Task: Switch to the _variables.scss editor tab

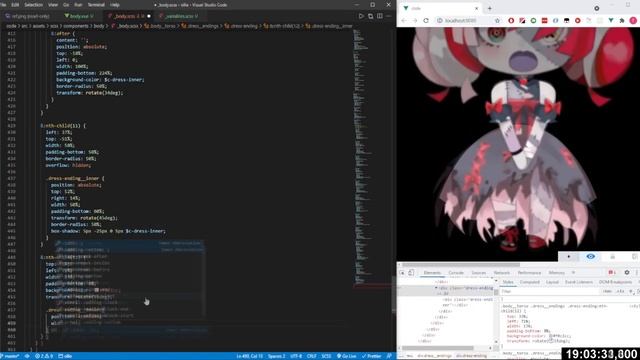Action: click(x=179, y=16)
